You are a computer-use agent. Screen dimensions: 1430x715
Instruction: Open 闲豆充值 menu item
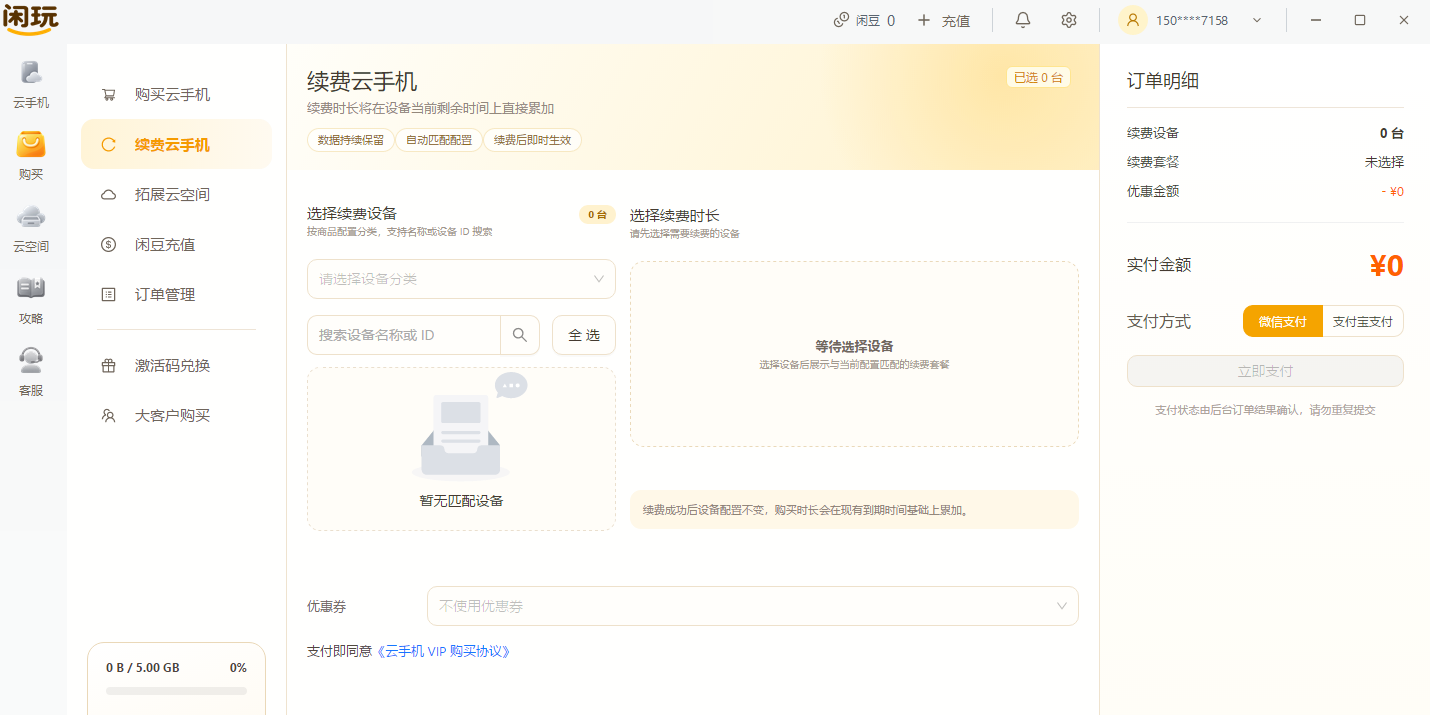[177, 245]
